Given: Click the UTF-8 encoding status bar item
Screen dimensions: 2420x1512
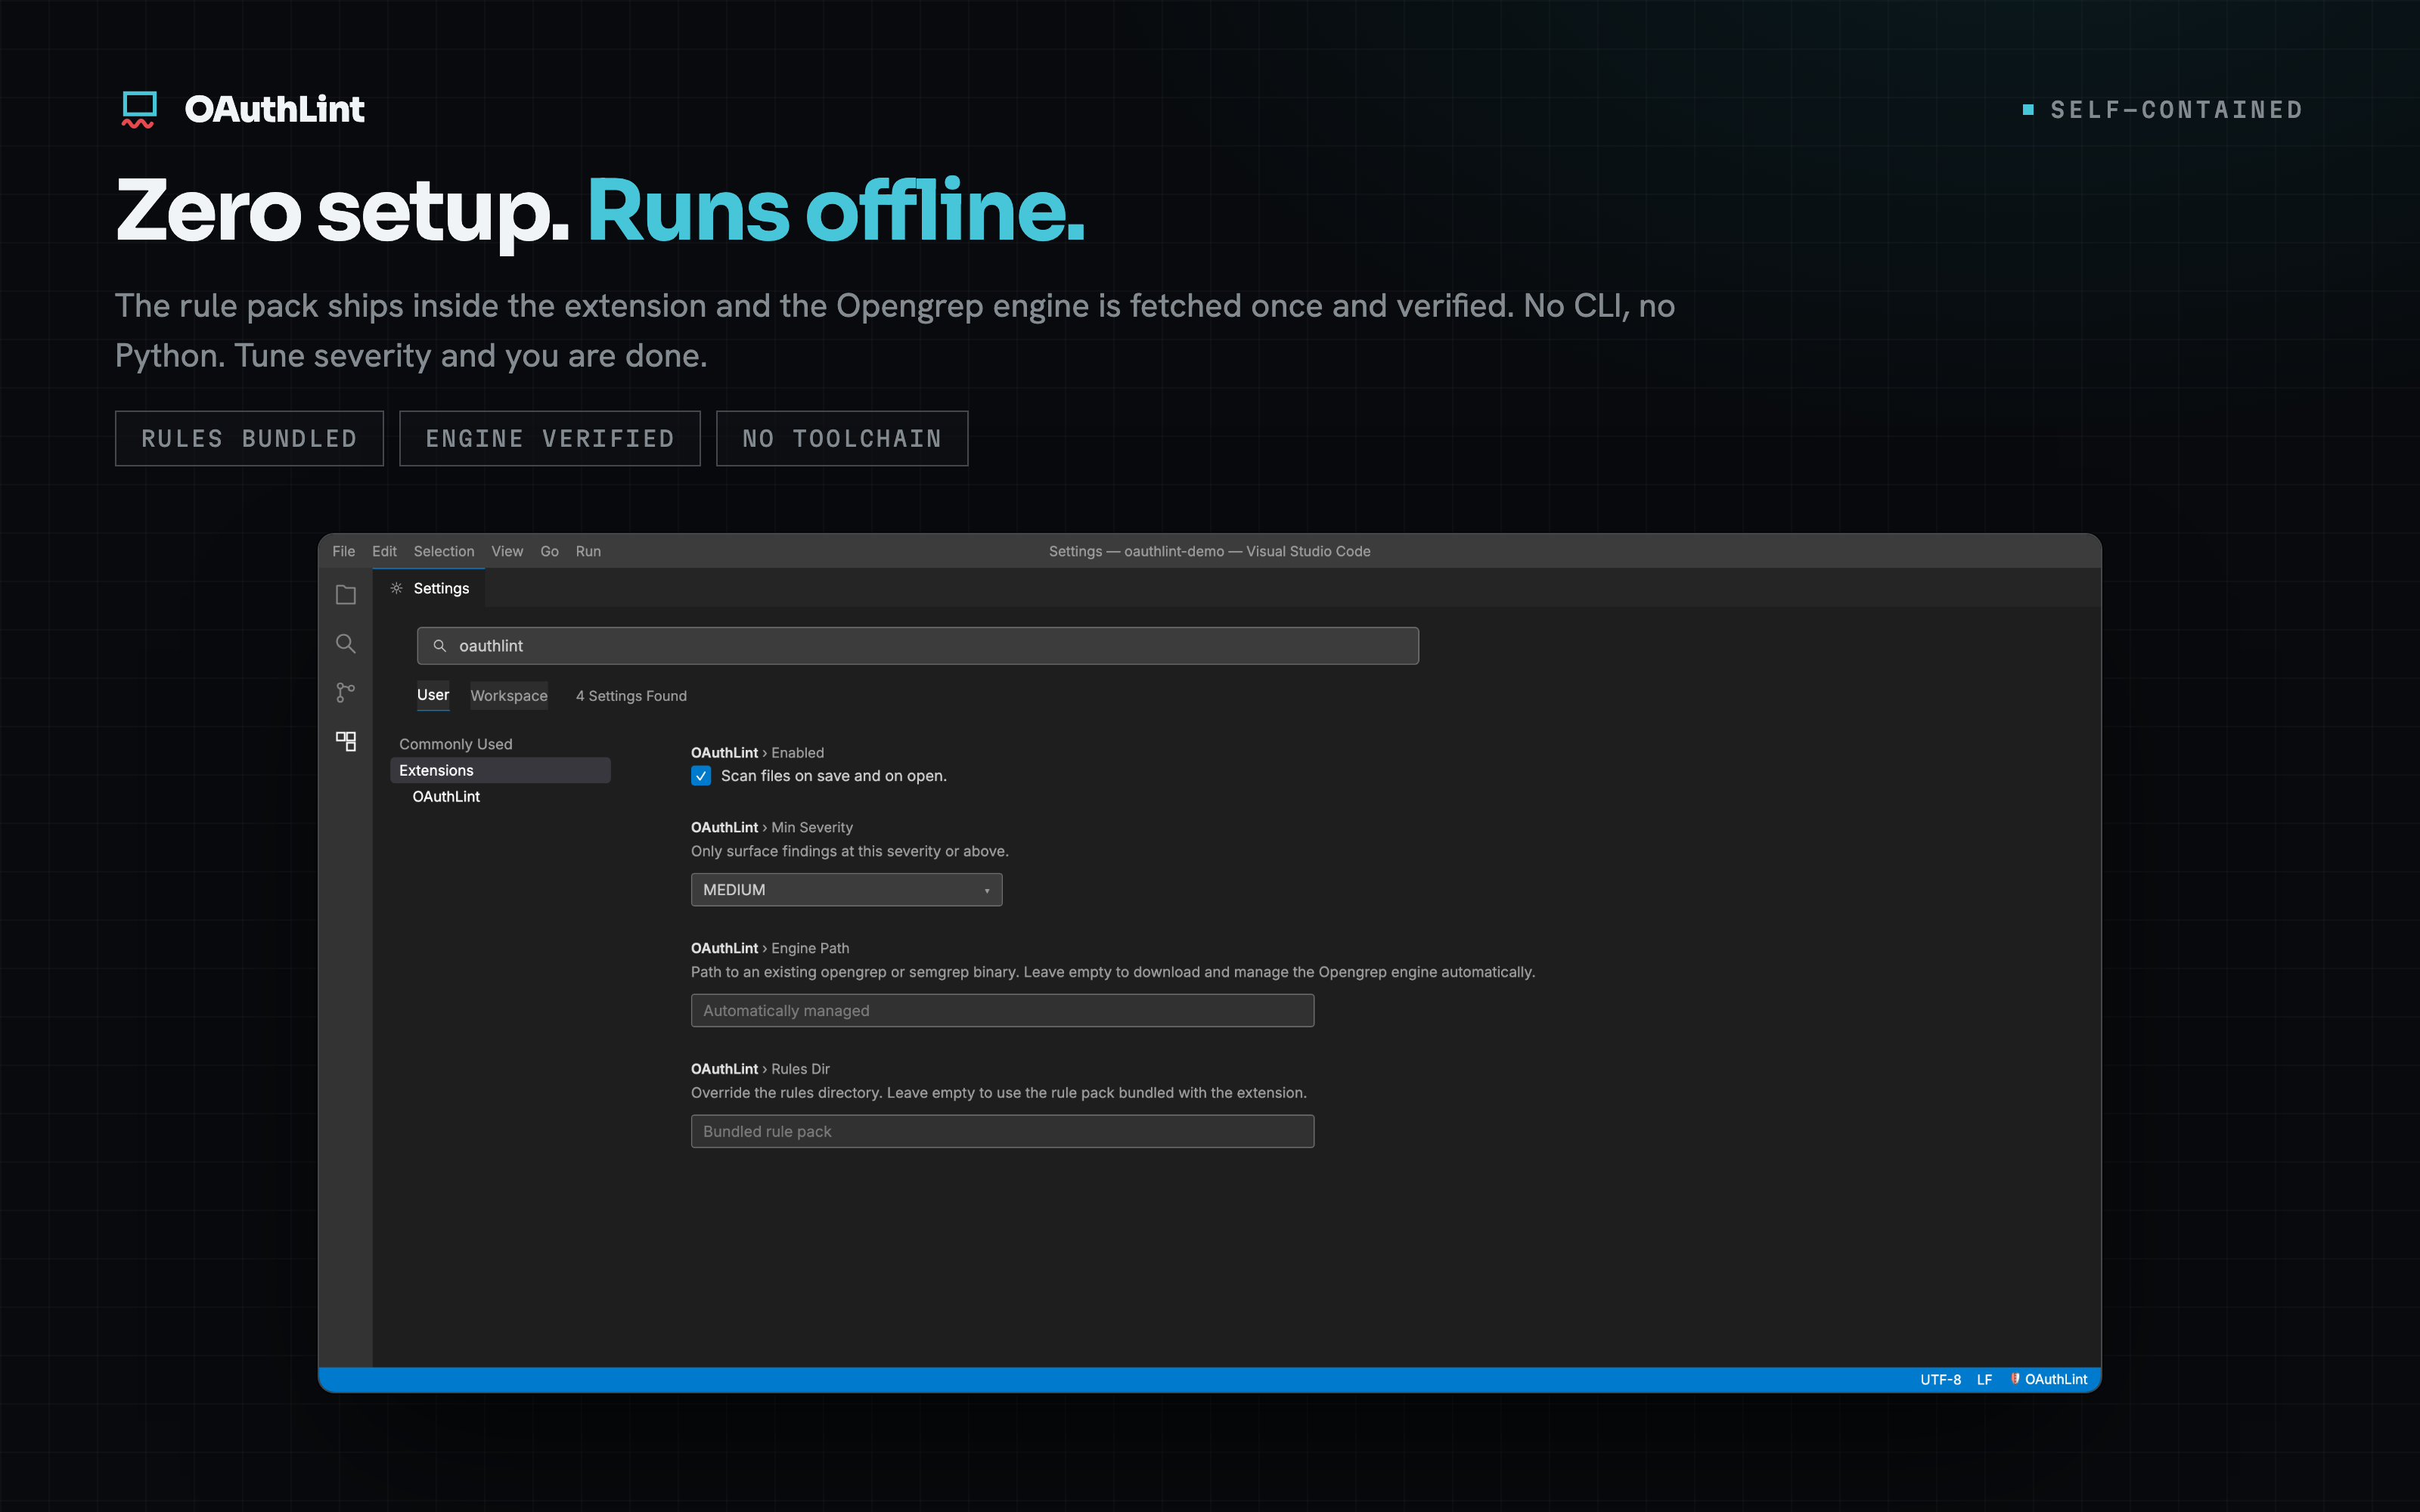Looking at the screenshot, I should 1940,1379.
